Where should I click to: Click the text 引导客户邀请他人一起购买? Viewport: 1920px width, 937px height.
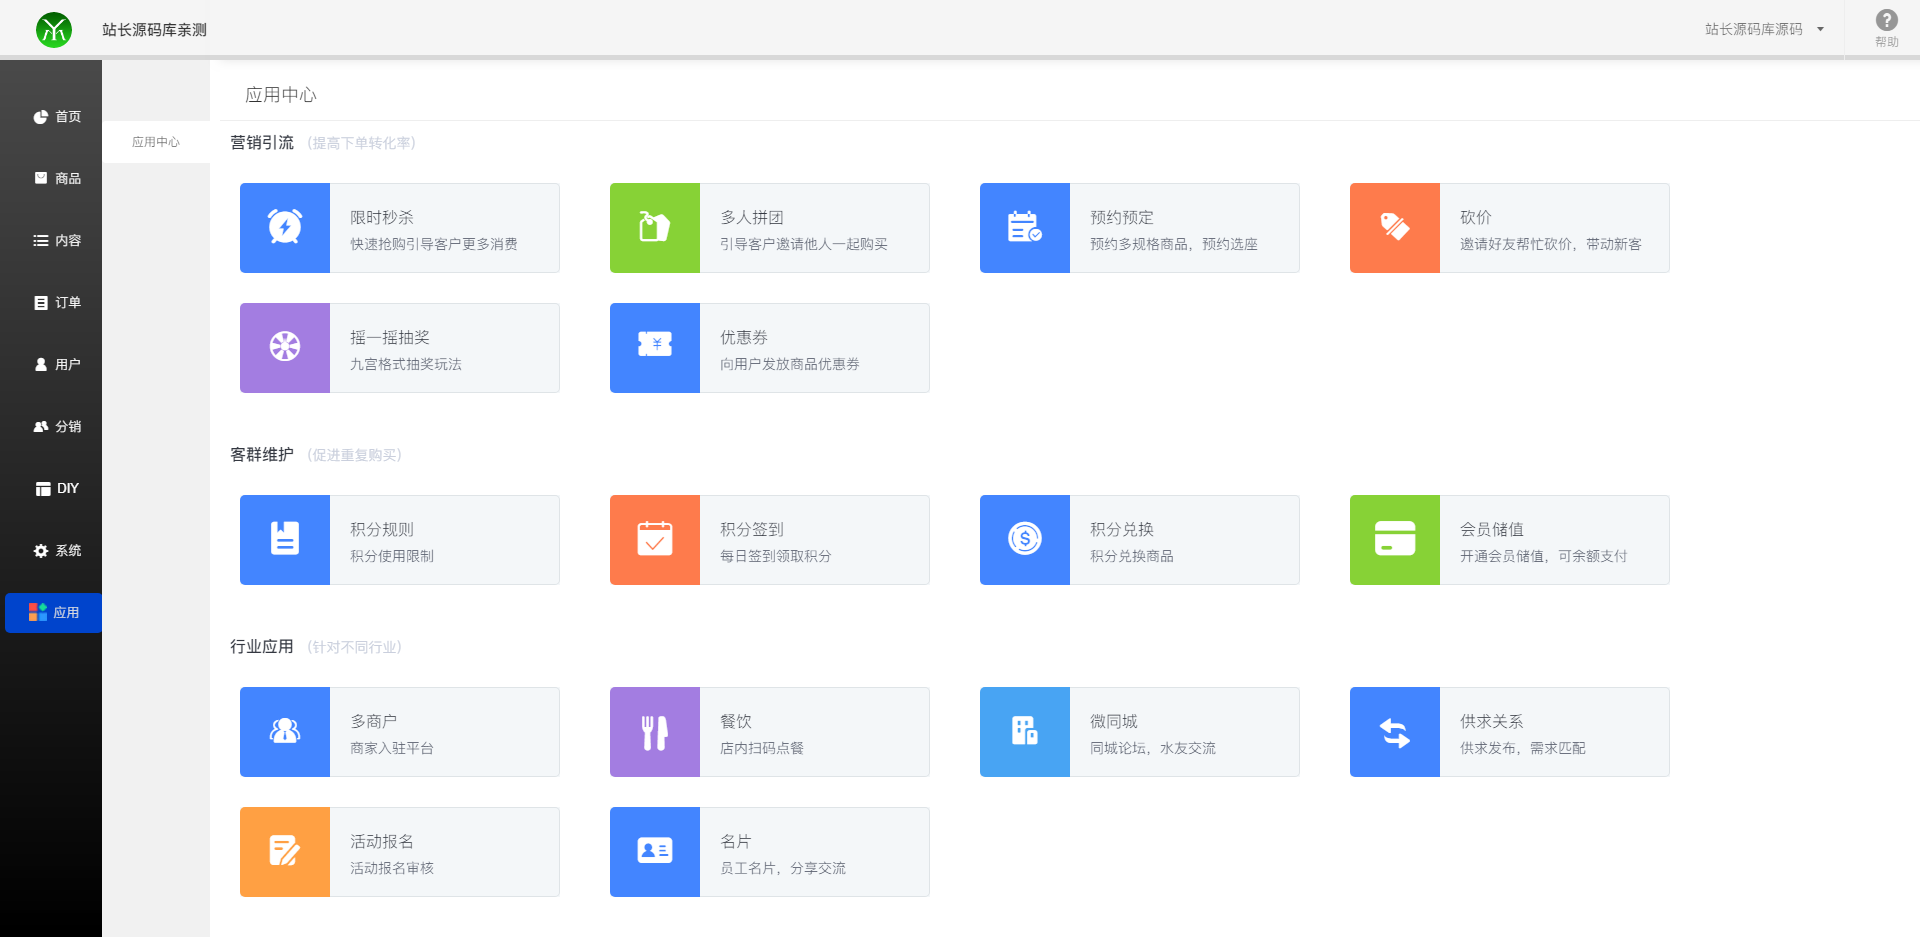pyautogui.click(x=804, y=244)
